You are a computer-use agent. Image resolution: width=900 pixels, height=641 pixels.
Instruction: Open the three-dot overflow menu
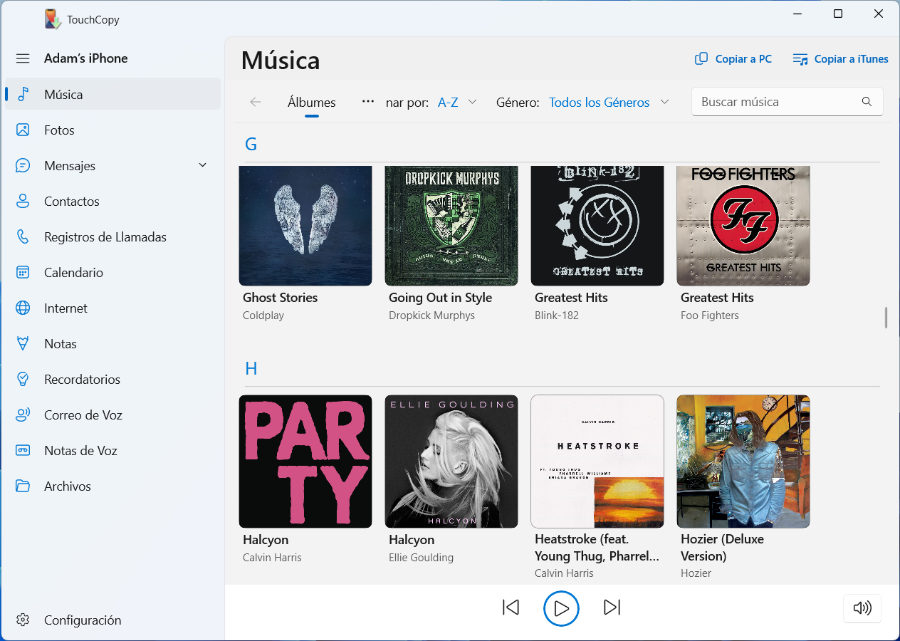click(368, 101)
